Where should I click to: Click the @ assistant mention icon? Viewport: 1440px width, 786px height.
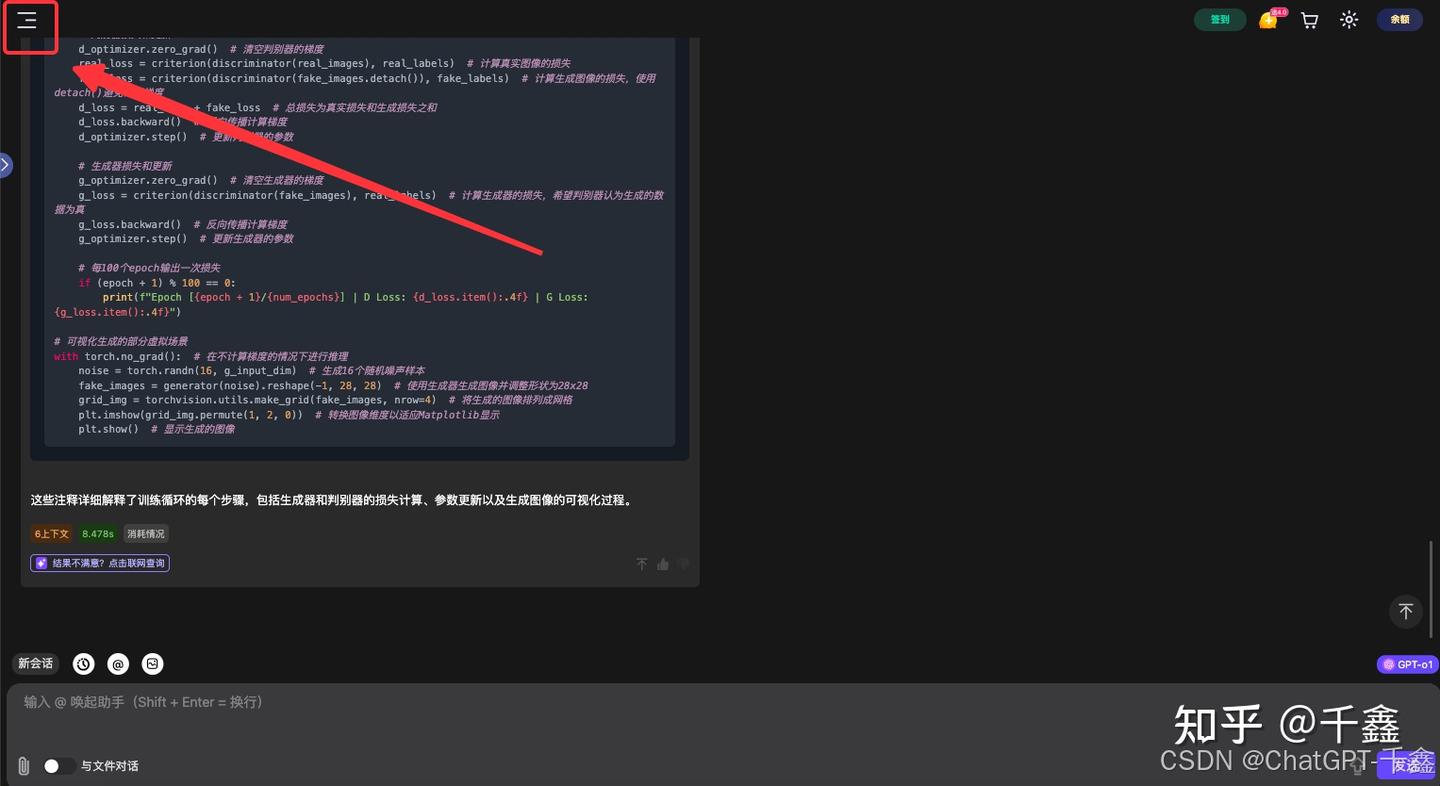(118, 663)
